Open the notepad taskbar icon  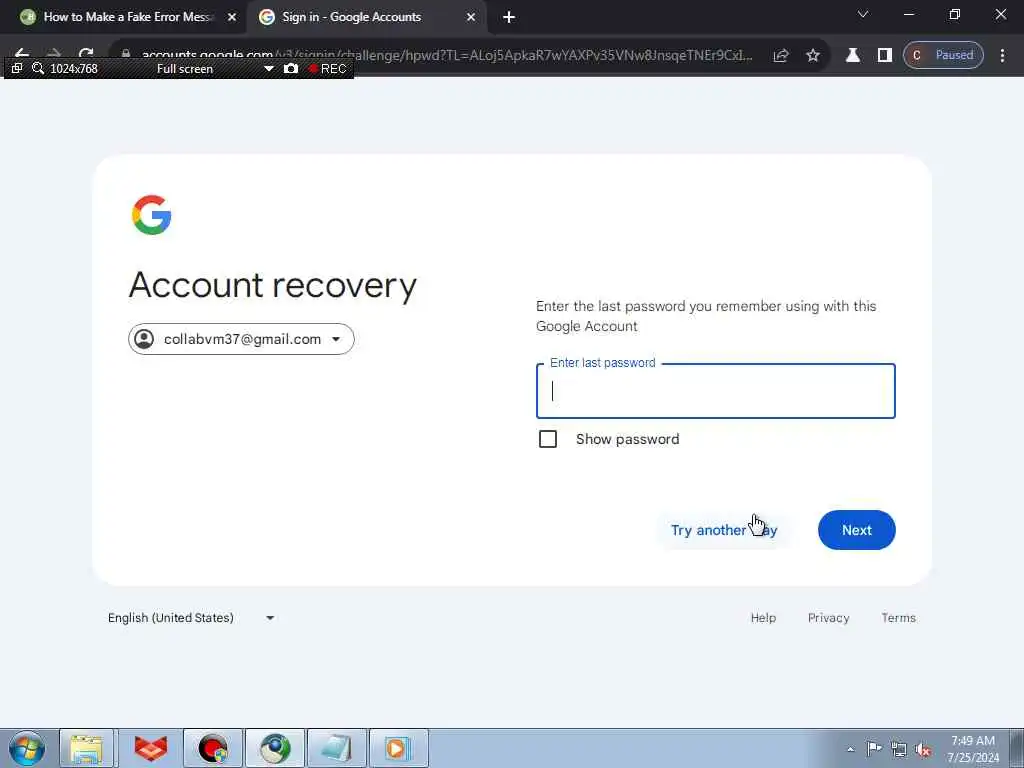point(337,748)
